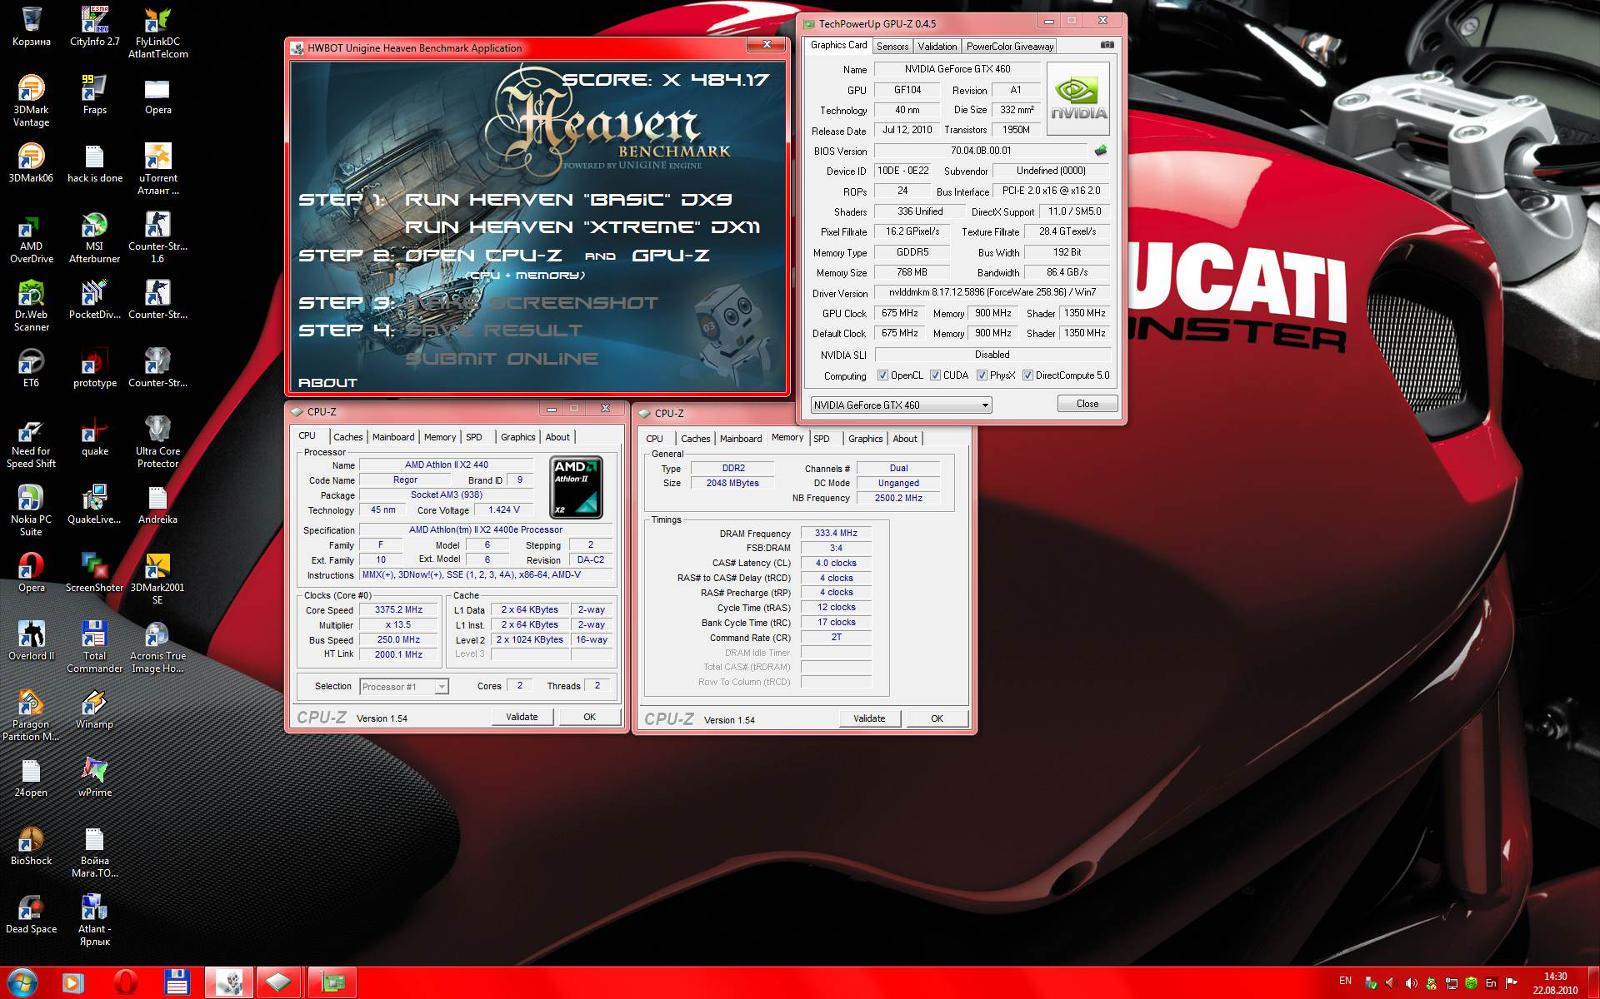
Task: Open the Caches tab in left CPU-Z
Action: pos(348,437)
